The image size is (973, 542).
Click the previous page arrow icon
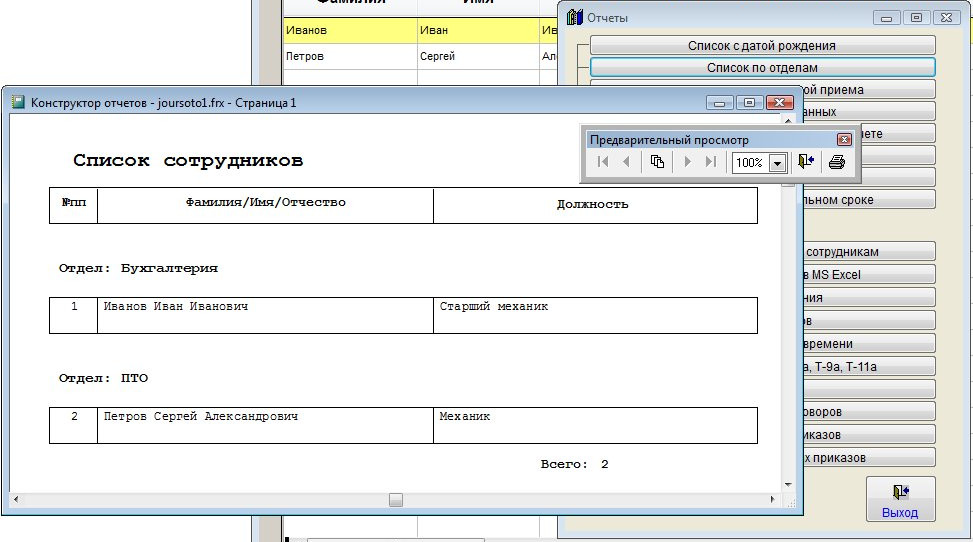(627, 162)
